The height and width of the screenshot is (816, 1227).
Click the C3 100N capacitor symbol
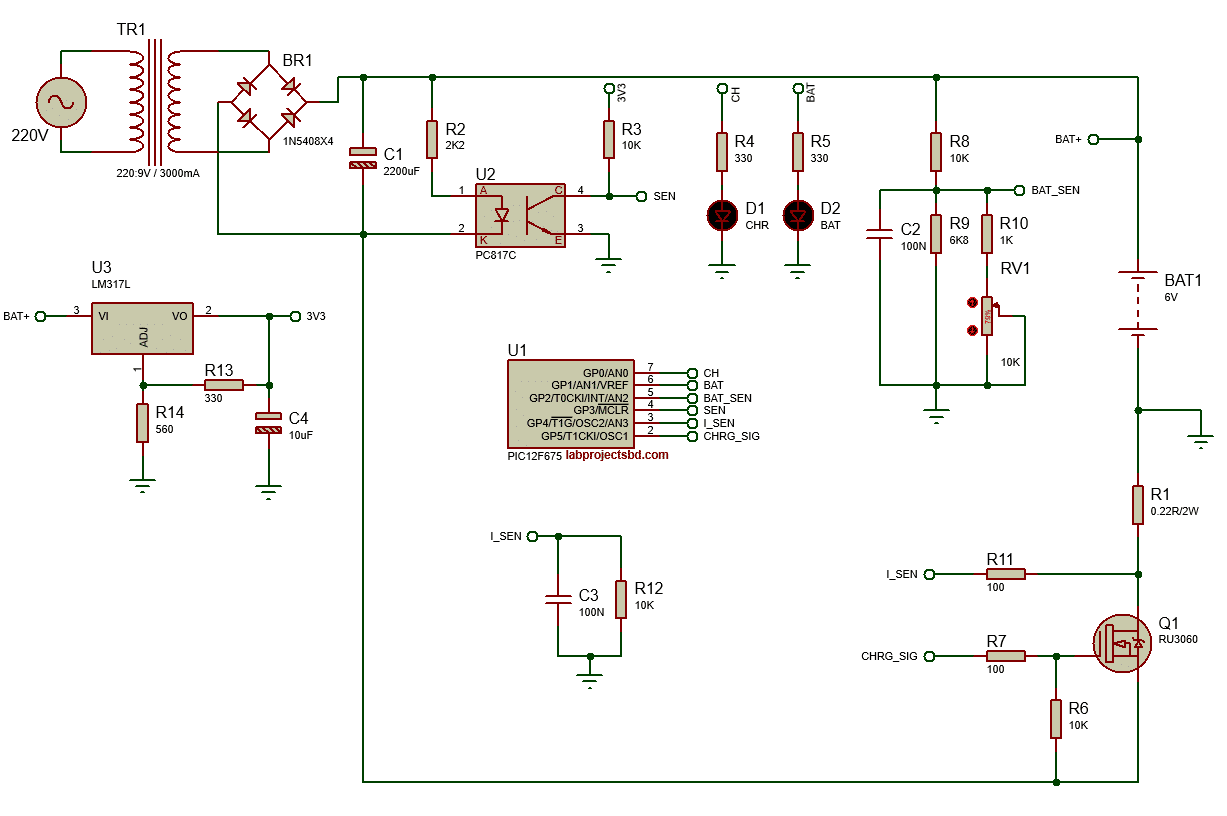(558, 599)
